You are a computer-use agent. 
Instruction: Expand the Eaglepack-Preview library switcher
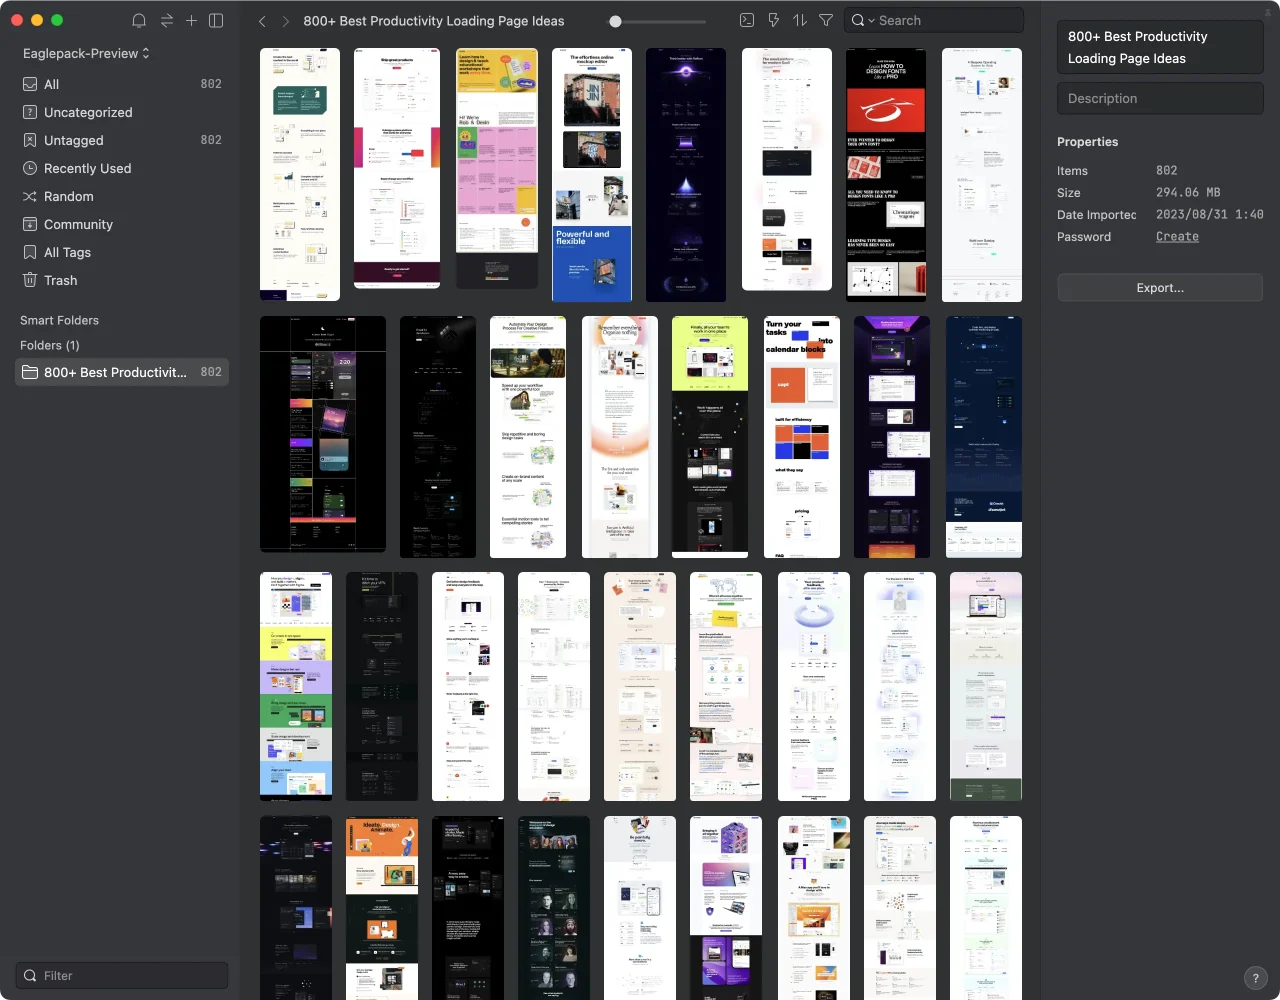87,53
